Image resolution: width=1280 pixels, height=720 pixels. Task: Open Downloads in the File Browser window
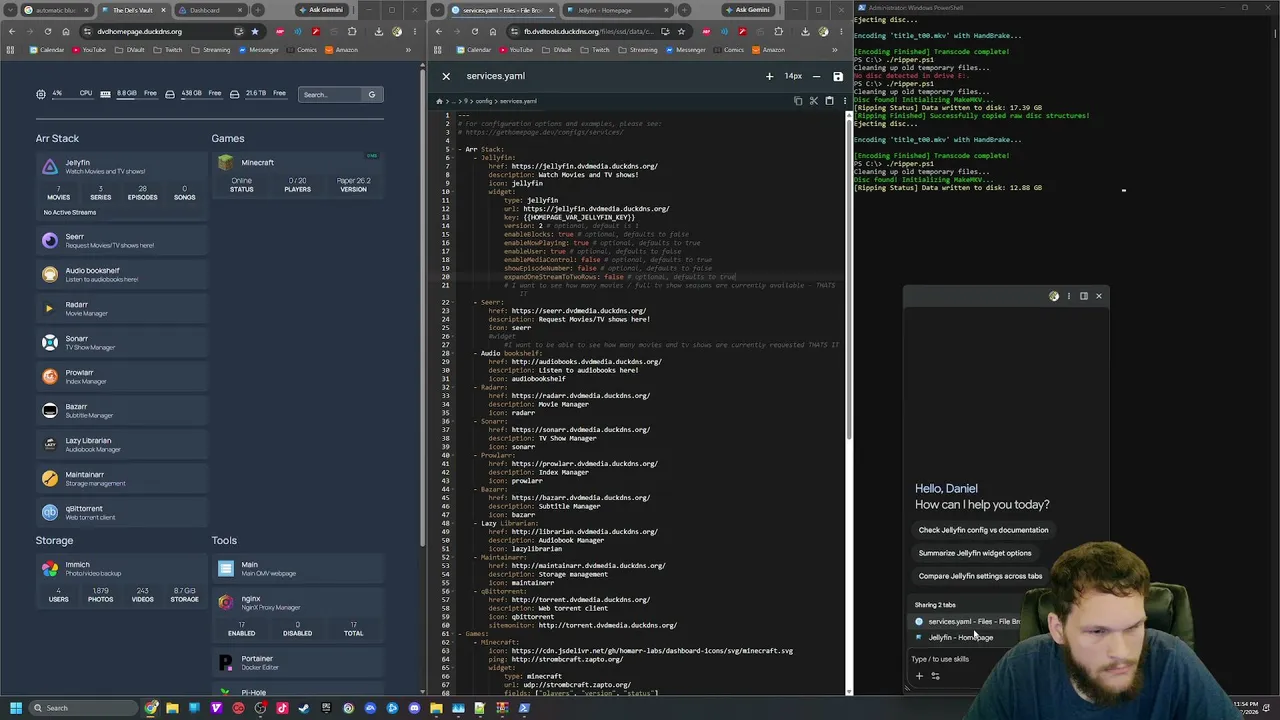coord(805,31)
